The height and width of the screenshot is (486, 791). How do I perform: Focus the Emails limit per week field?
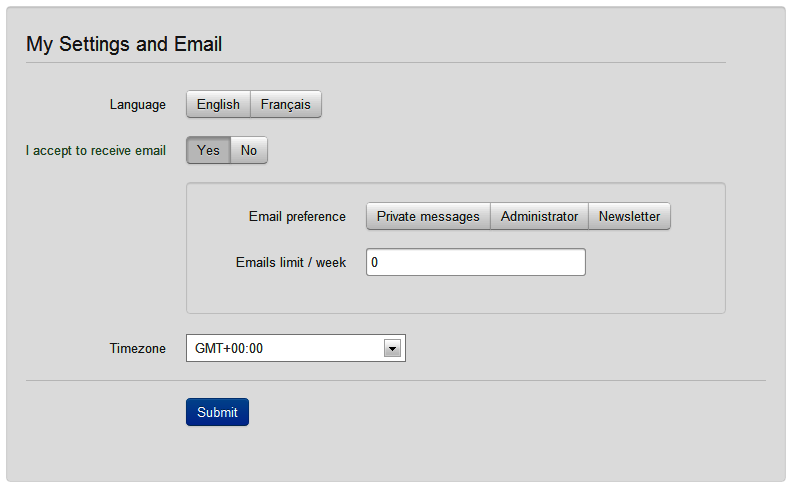[x=476, y=262]
